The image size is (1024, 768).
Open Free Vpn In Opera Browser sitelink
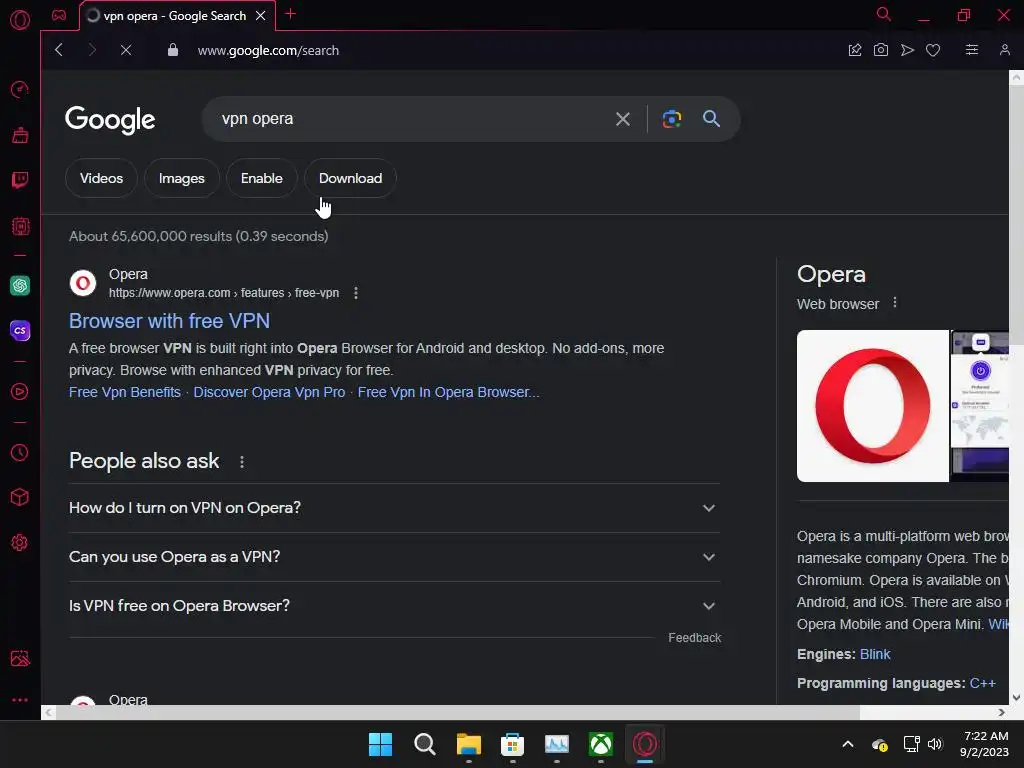coord(448,392)
